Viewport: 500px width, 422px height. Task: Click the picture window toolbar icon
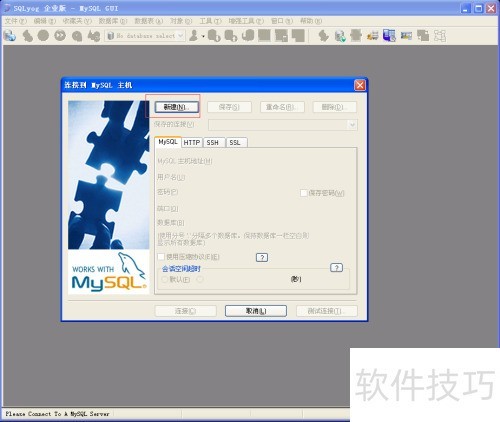[406, 36]
